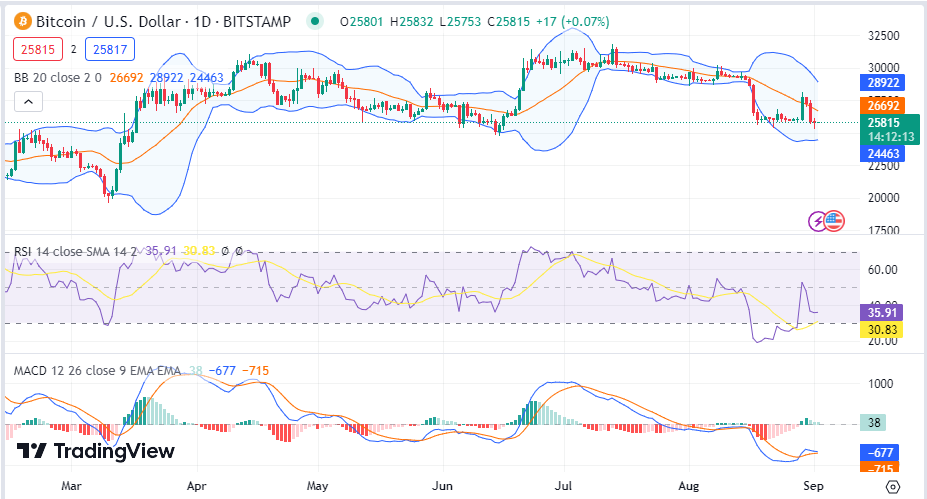This screenshot has height=499, width=927.
Task: Collapse the indicator legend with chevron
Action: click(28, 102)
